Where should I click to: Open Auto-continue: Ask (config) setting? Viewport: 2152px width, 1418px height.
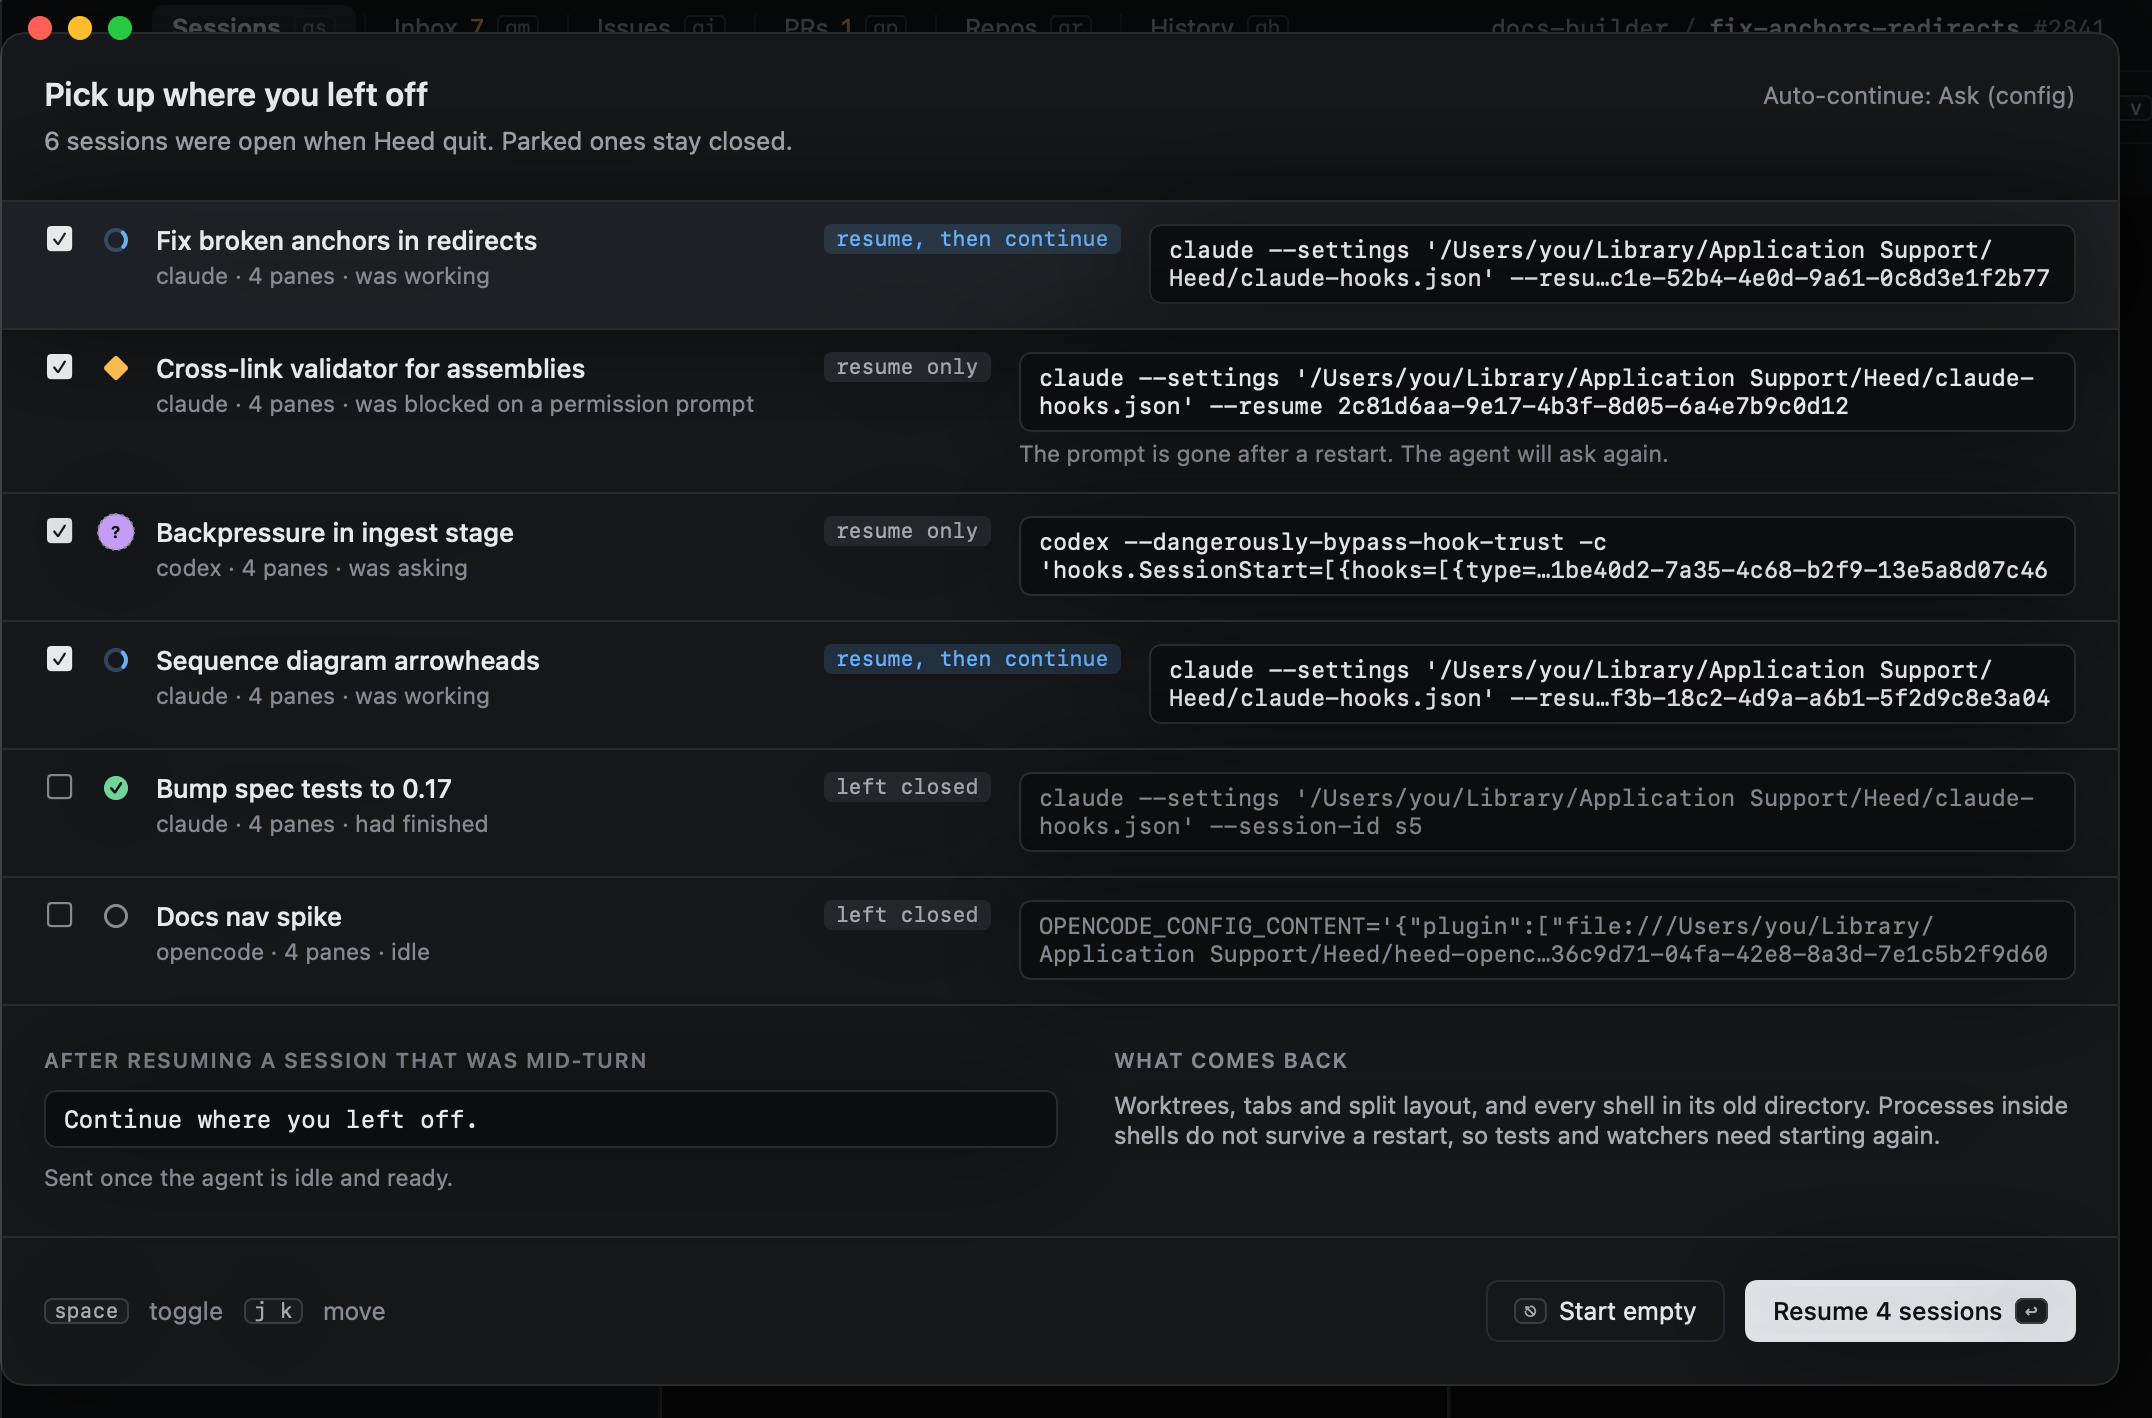[x=1918, y=95]
